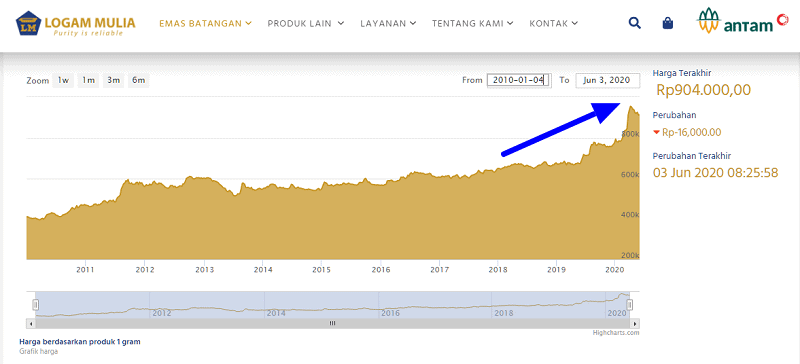Open the search magnifier icon
The height and width of the screenshot is (364, 800).
pyautogui.click(x=634, y=23)
